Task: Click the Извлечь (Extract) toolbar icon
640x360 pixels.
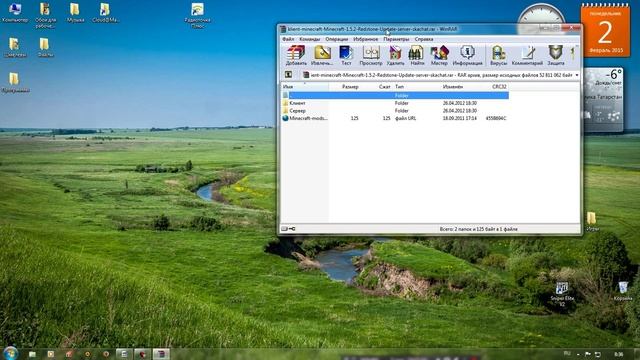Action: (x=322, y=56)
